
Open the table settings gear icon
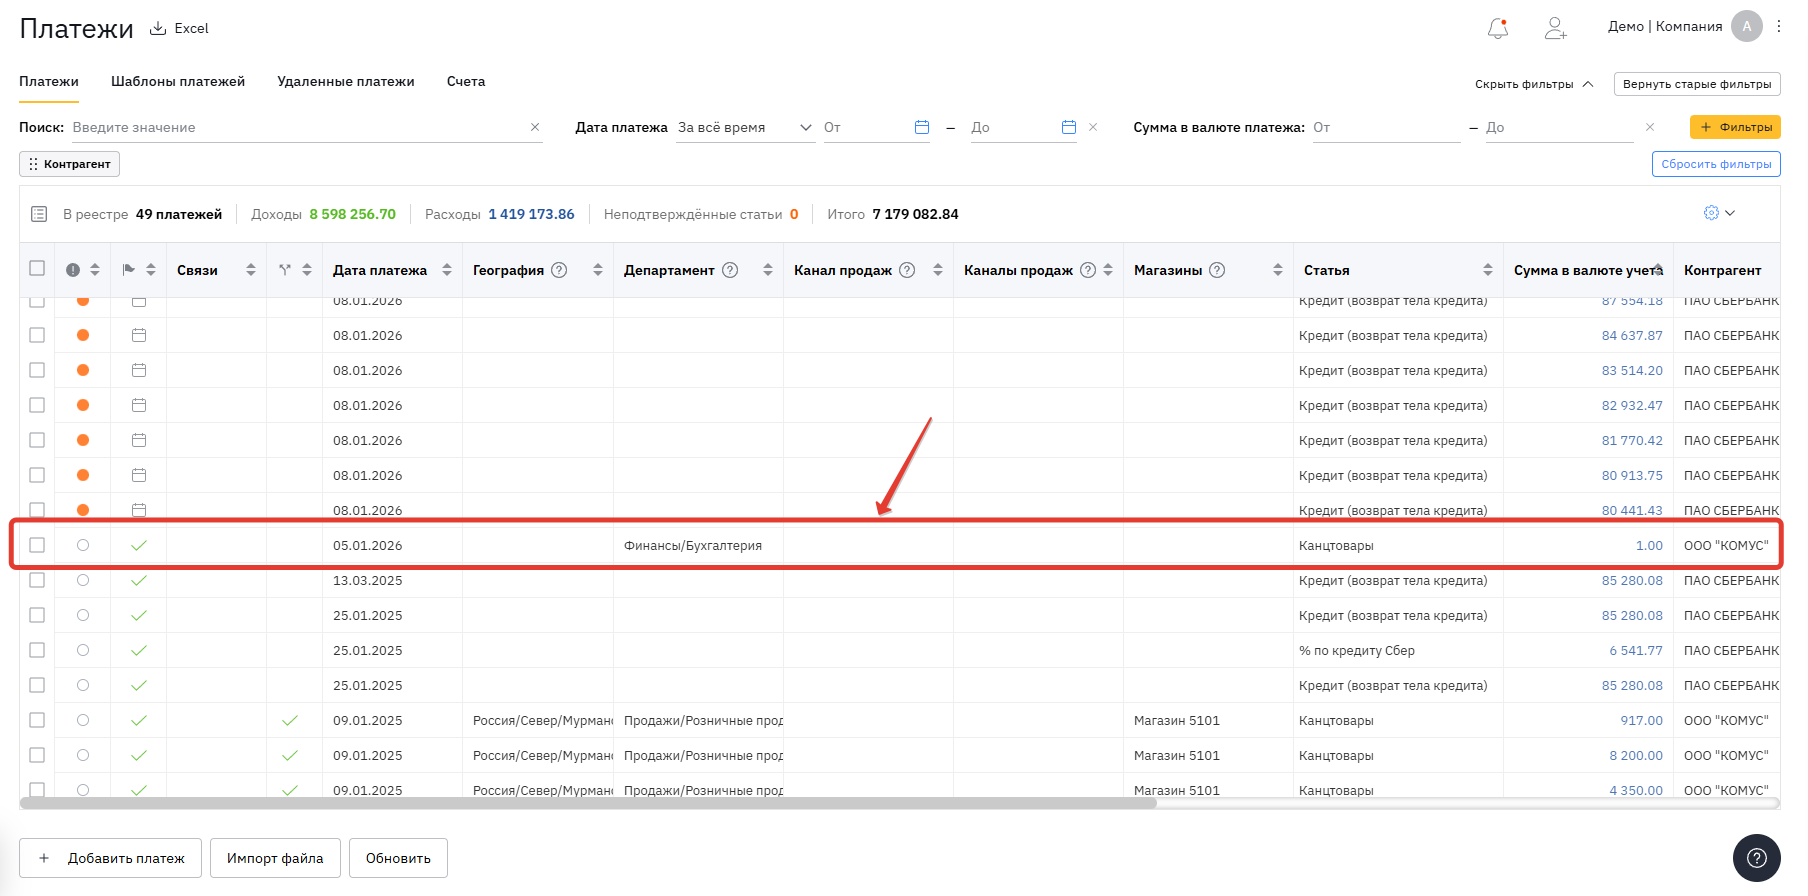[1711, 213]
